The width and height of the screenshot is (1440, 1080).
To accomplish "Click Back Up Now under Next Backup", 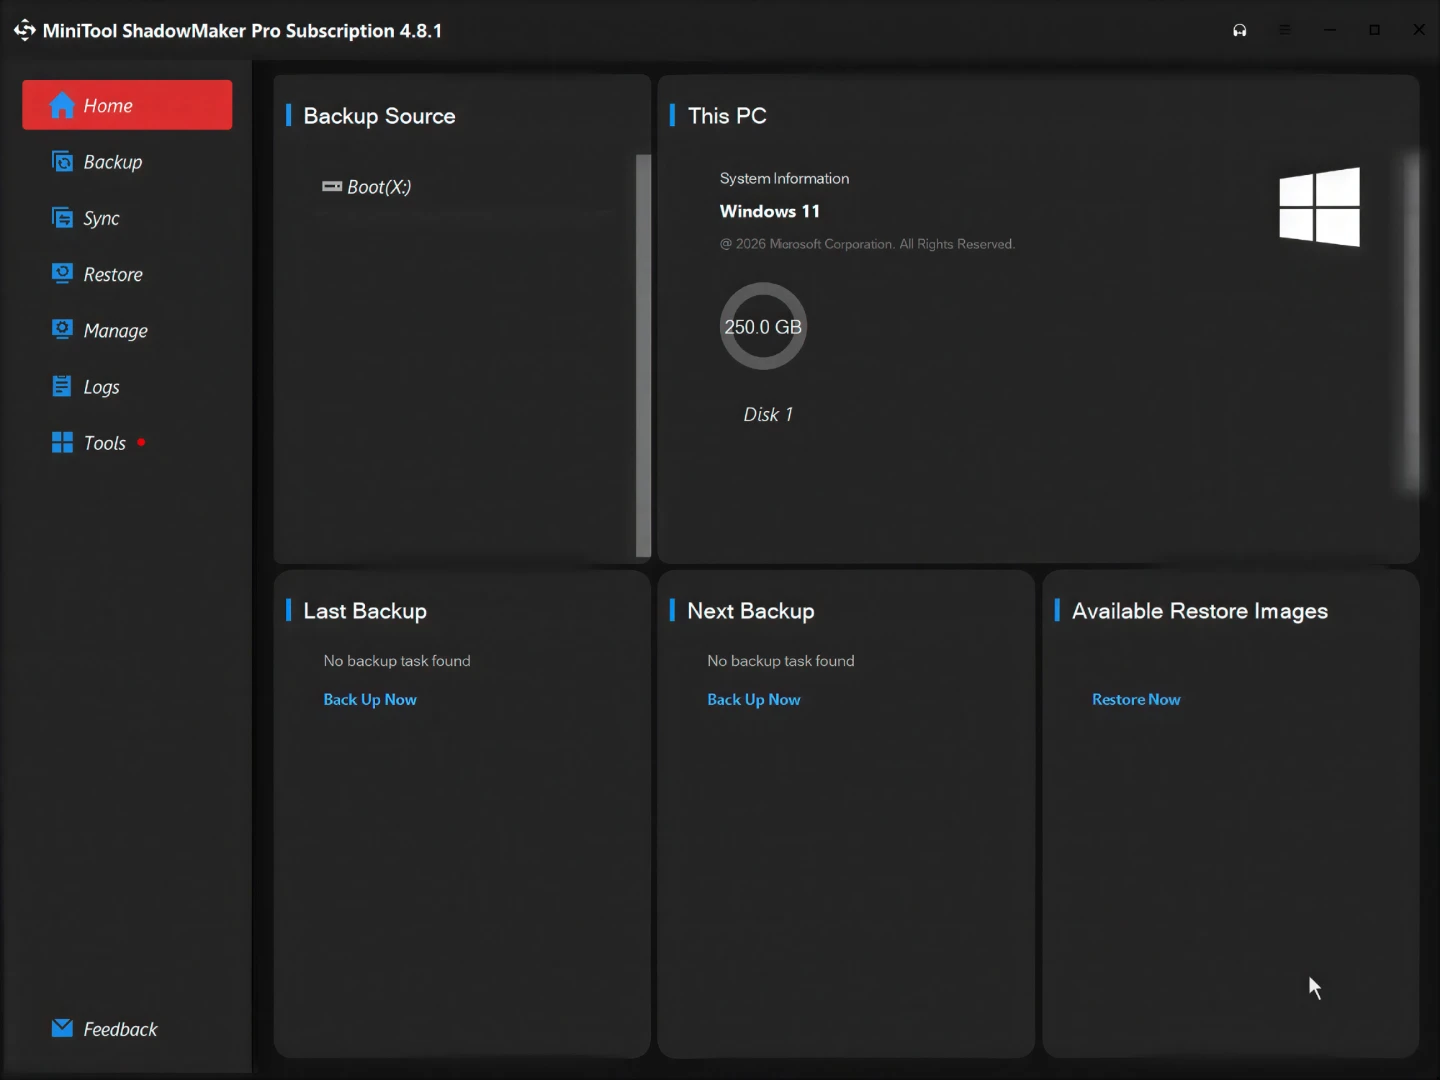I will [x=754, y=700].
